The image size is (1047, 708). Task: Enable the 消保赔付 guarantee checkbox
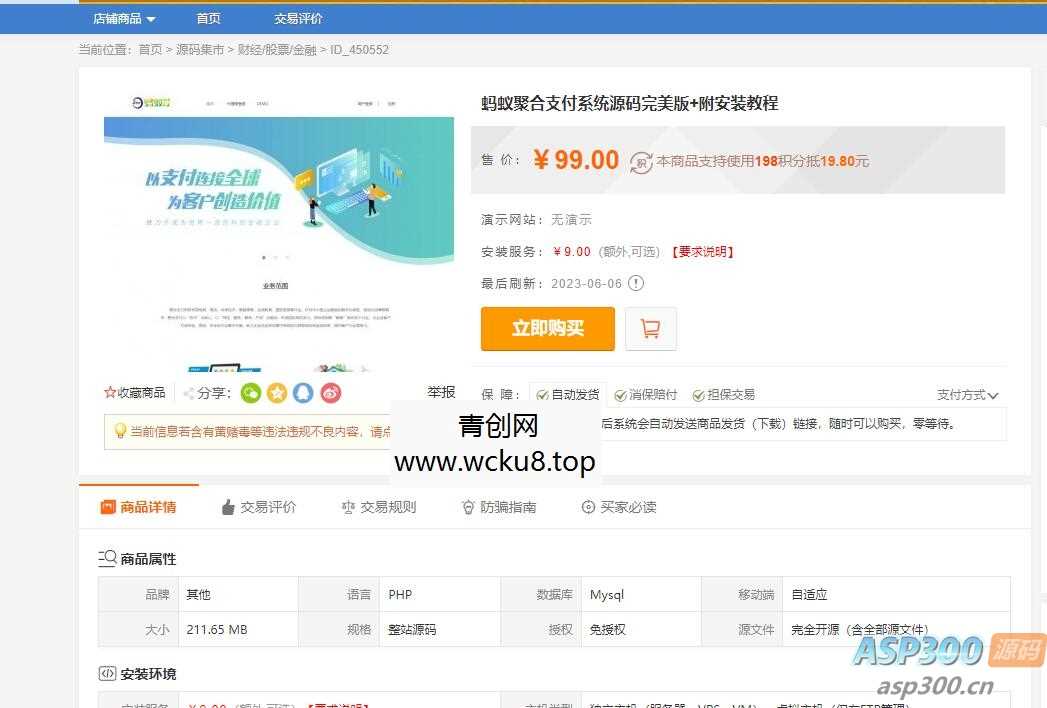point(619,395)
